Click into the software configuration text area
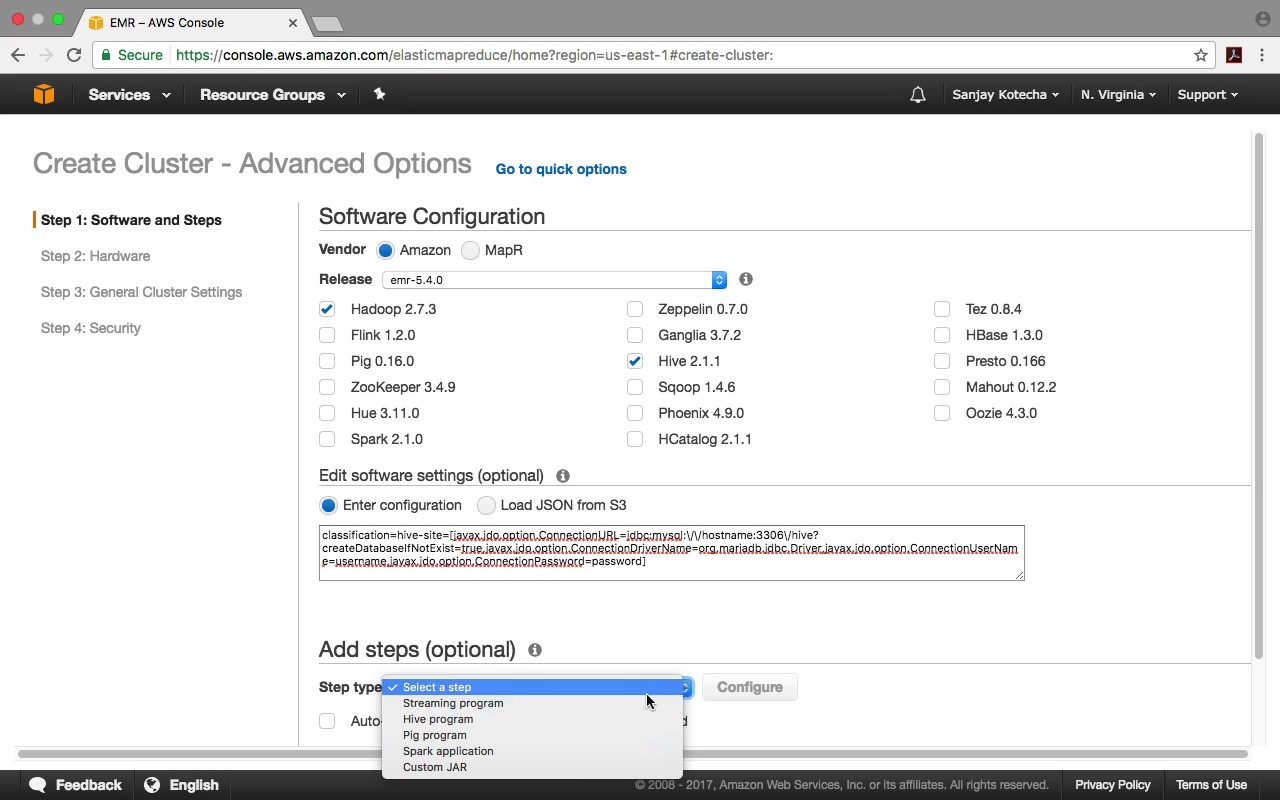 (672, 553)
